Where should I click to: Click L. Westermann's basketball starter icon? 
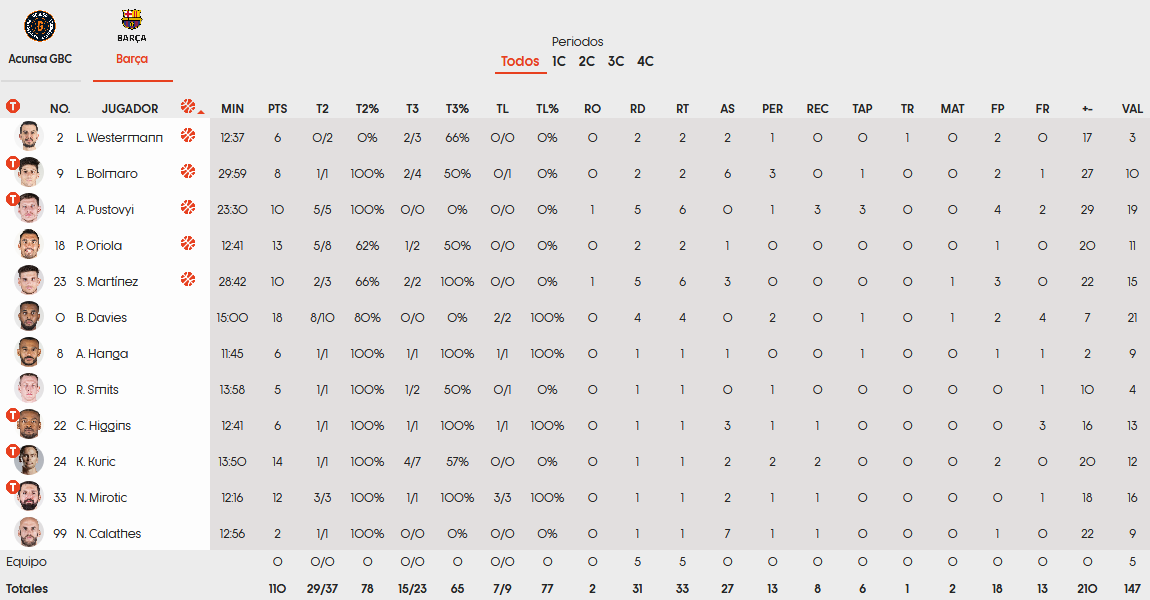188,135
